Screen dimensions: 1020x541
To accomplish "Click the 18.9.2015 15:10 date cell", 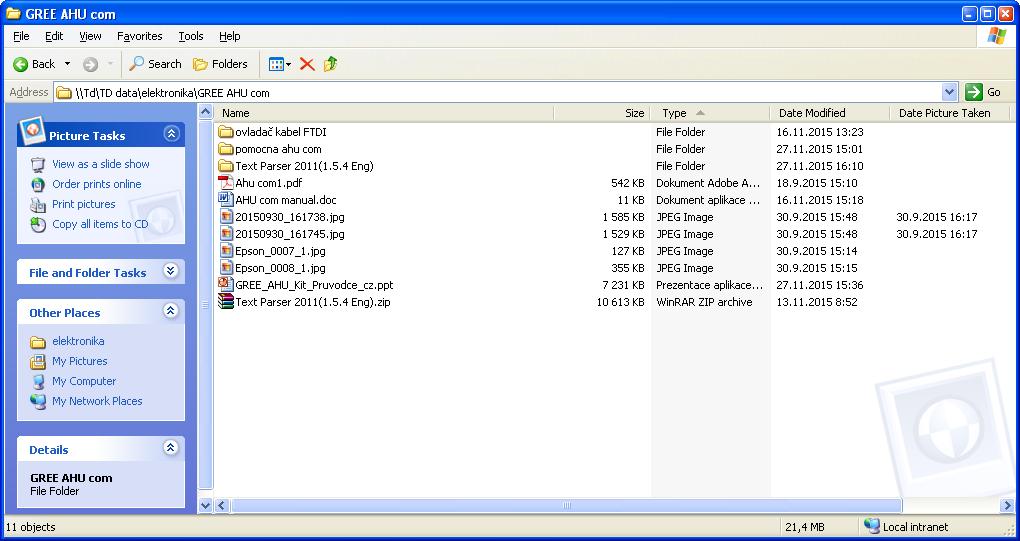I will (816, 183).
